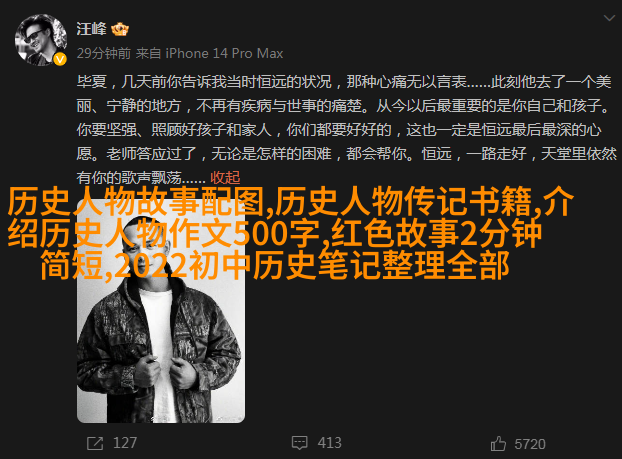
Task: Click the comment speech bubble icon
Action: coord(299,443)
